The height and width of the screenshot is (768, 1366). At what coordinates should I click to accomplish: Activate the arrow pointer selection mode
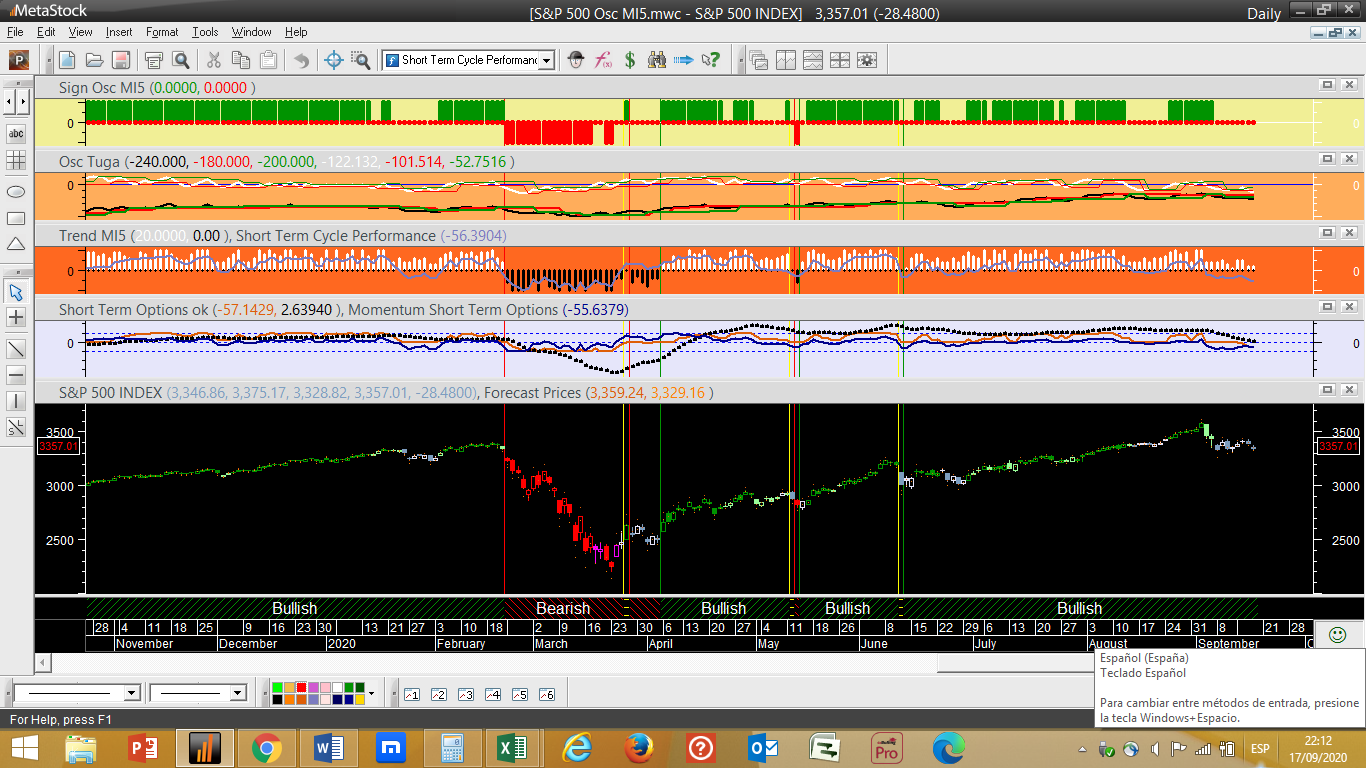pos(16,292)
